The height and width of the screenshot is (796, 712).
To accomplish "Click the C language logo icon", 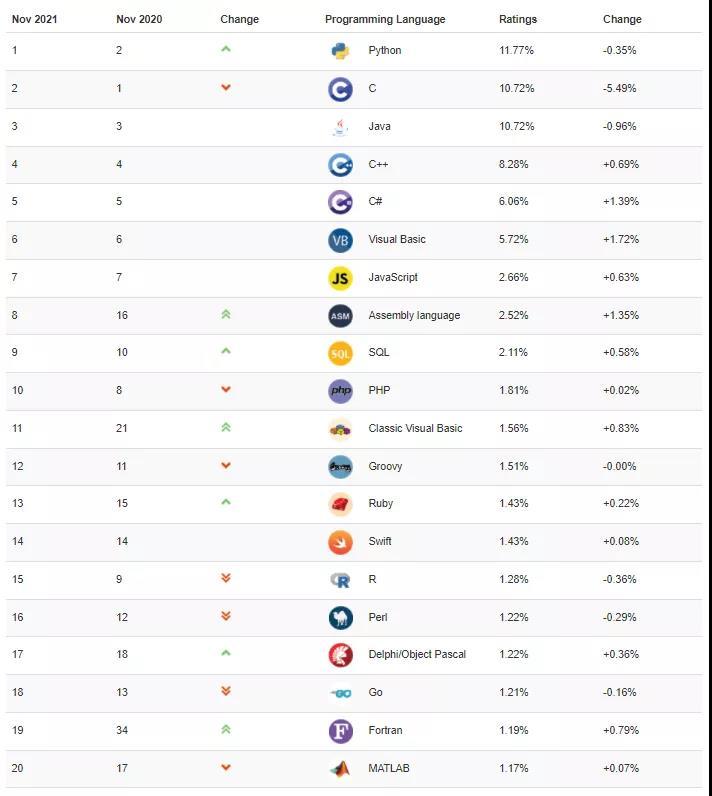I will click(340, 89).
